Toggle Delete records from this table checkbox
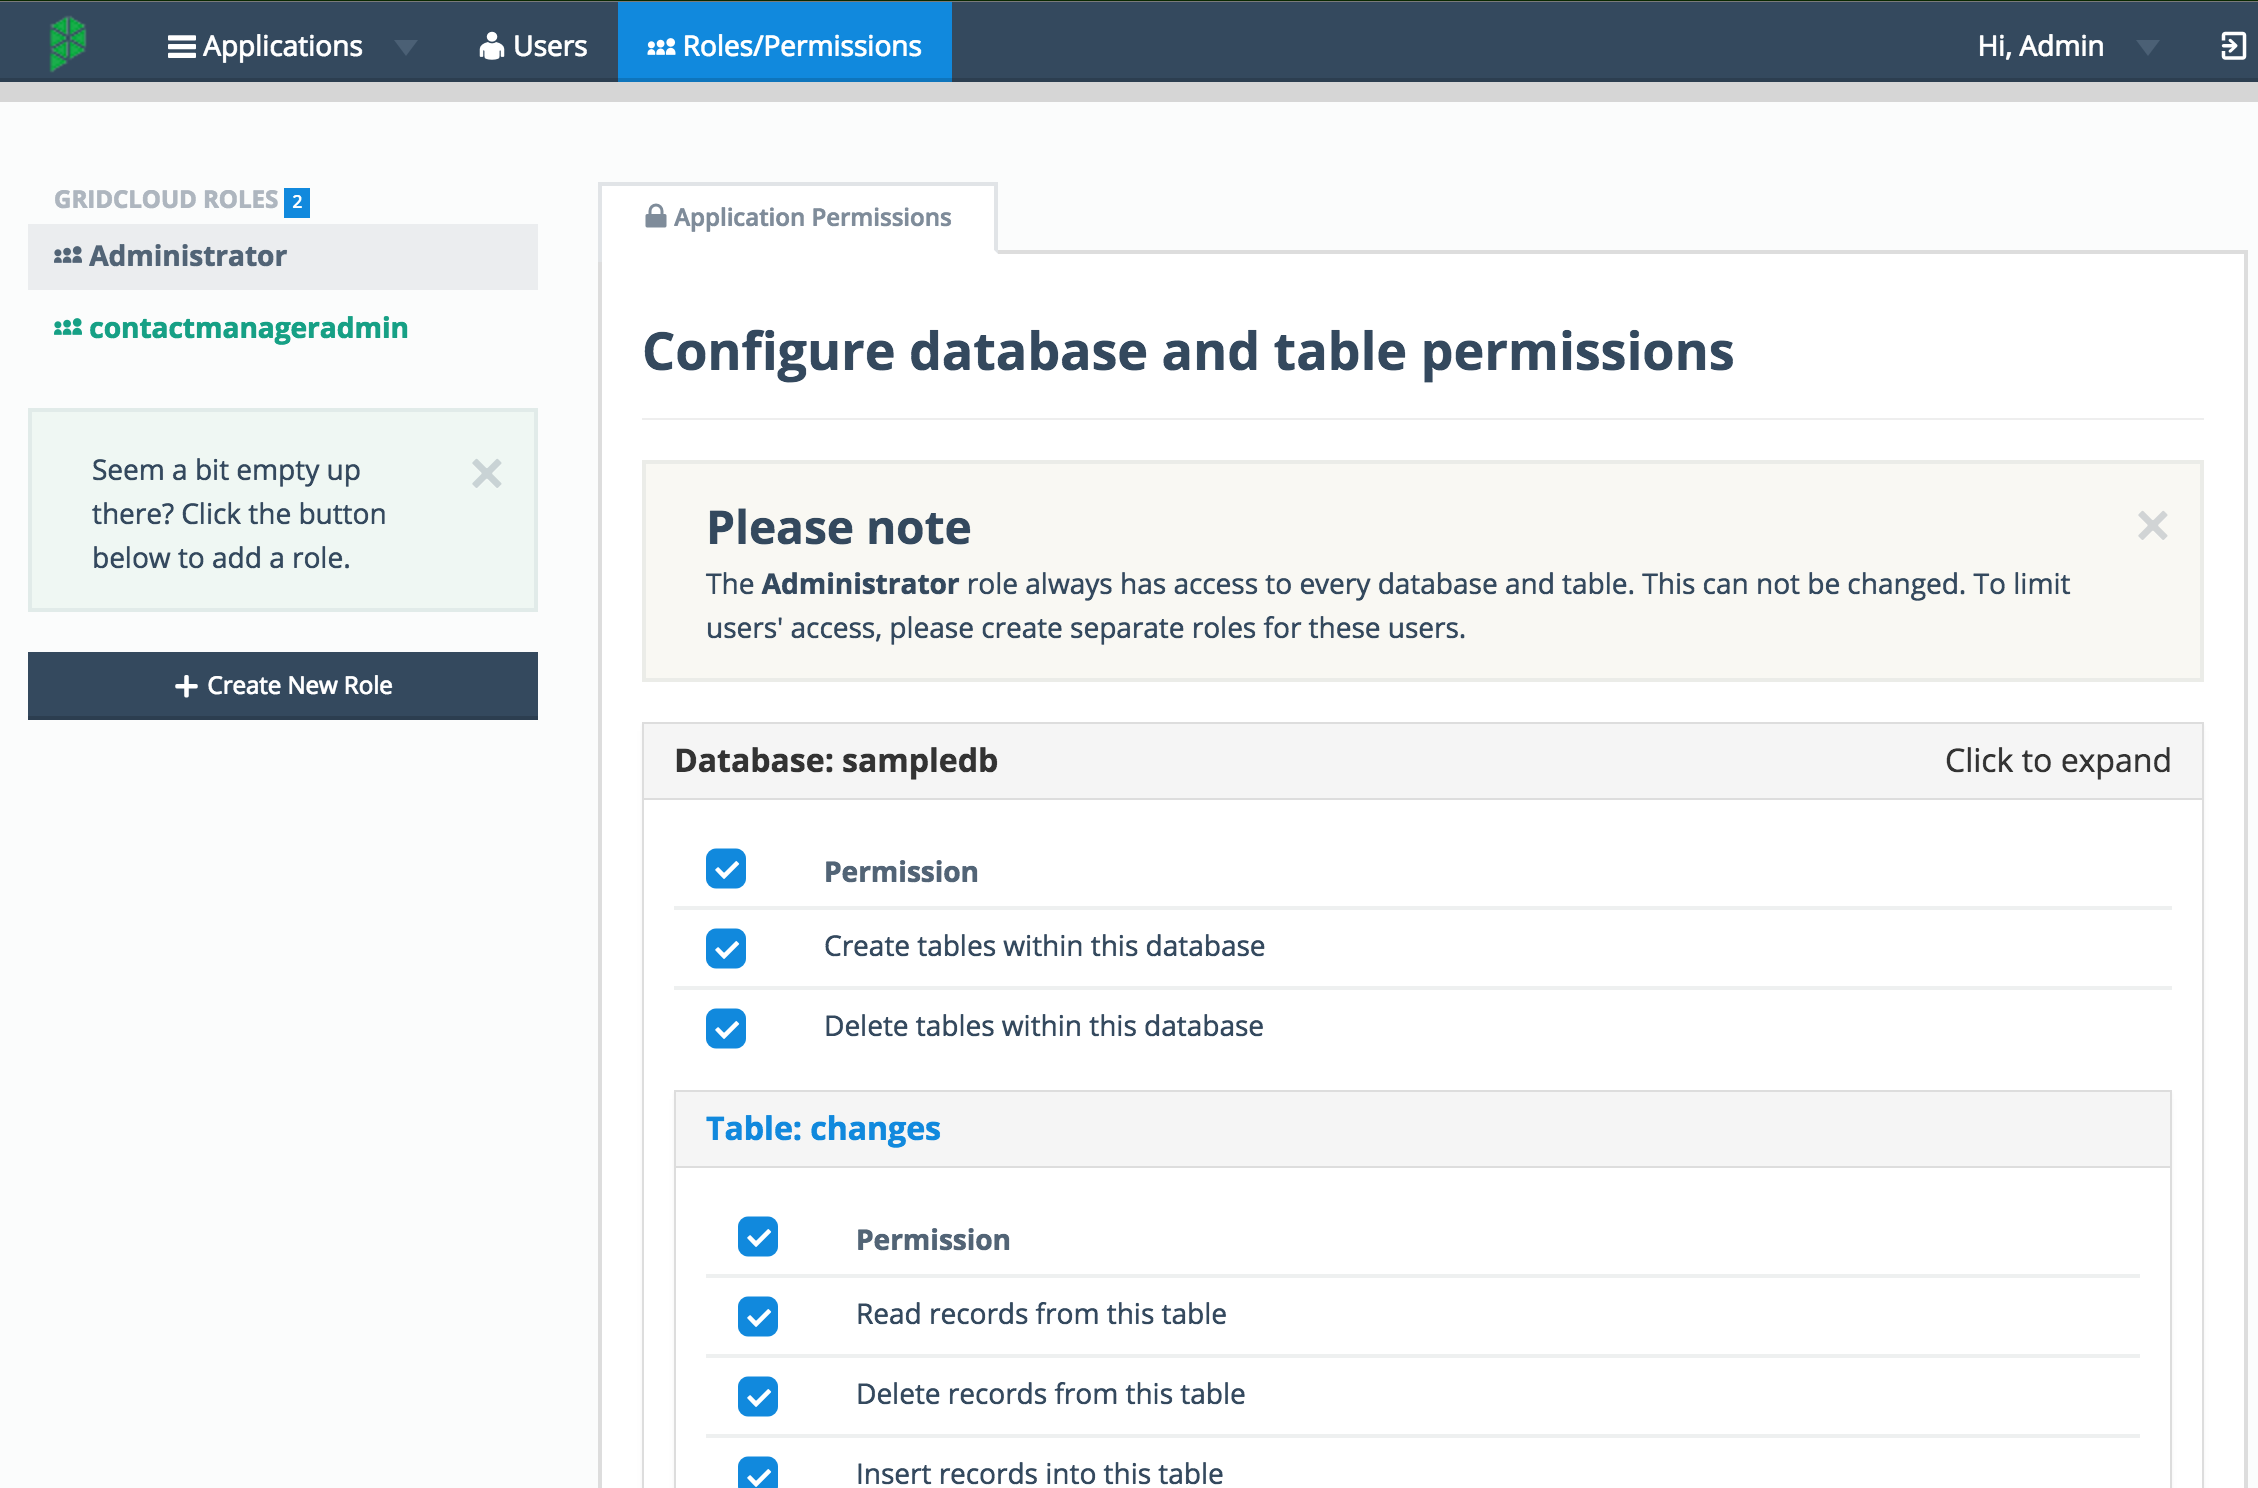 [x=758, y=1396]
